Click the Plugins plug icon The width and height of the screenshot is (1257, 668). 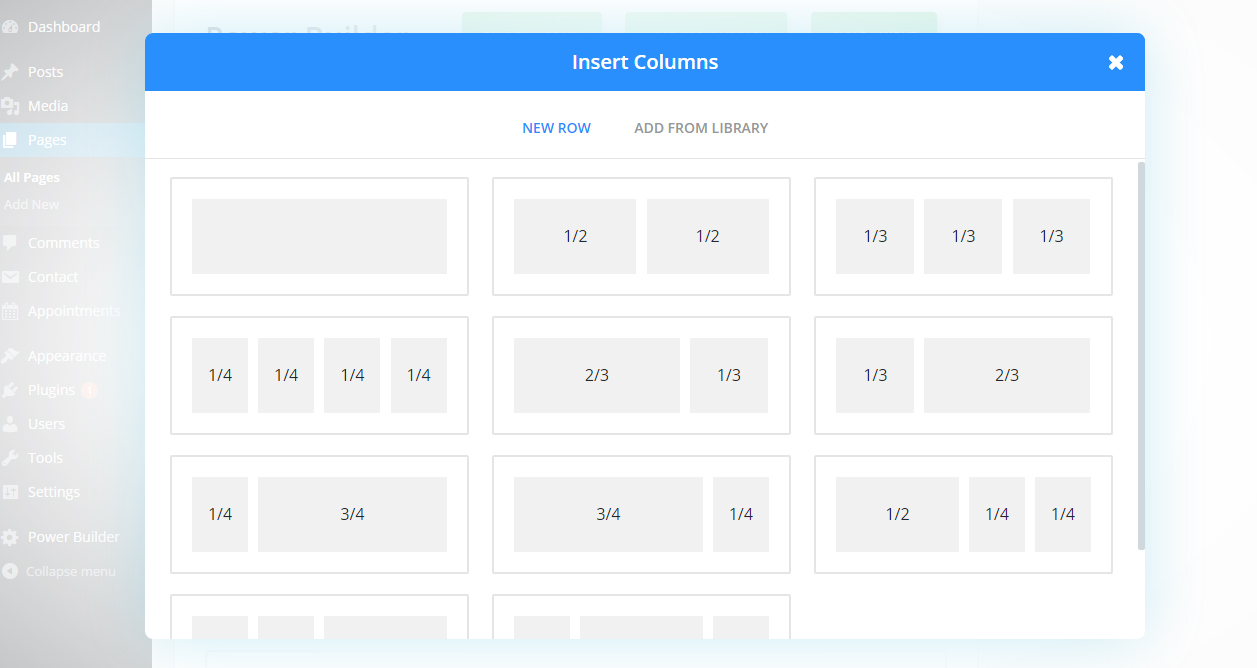point(10,390)
